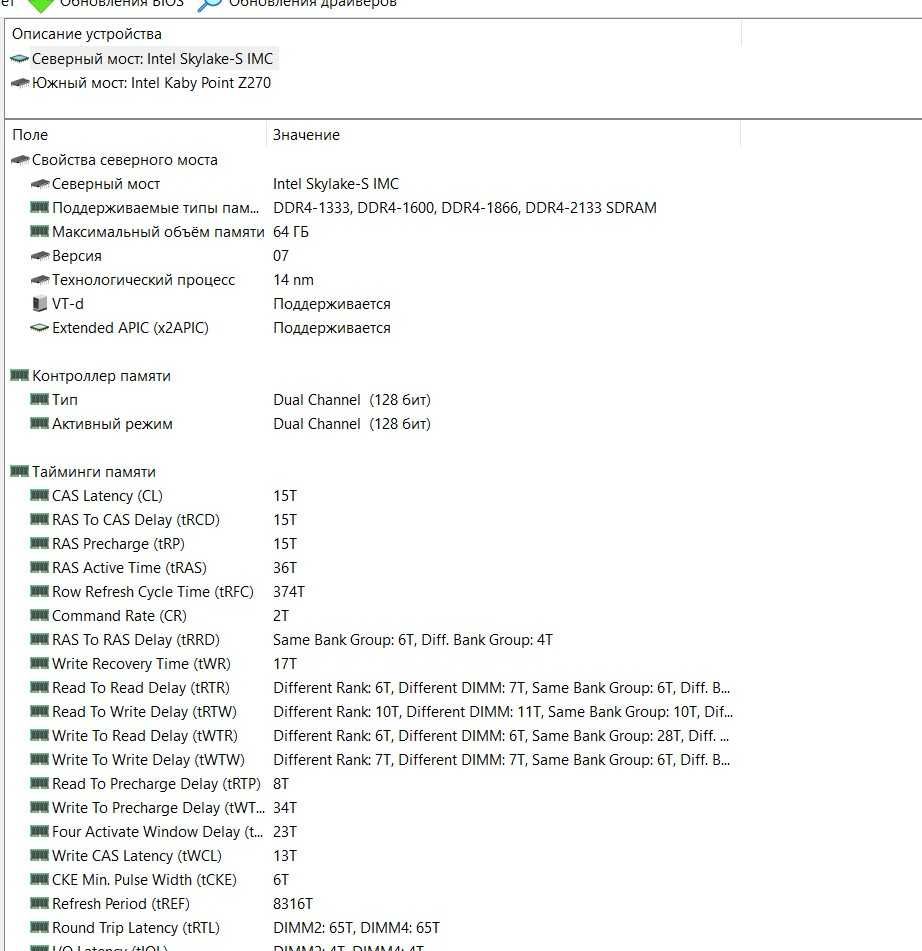The image size is (922, 951).
Task: Click icon beside Write Recovery Time (tWR)
Action: pyautogui.click(x=39, y=664)
